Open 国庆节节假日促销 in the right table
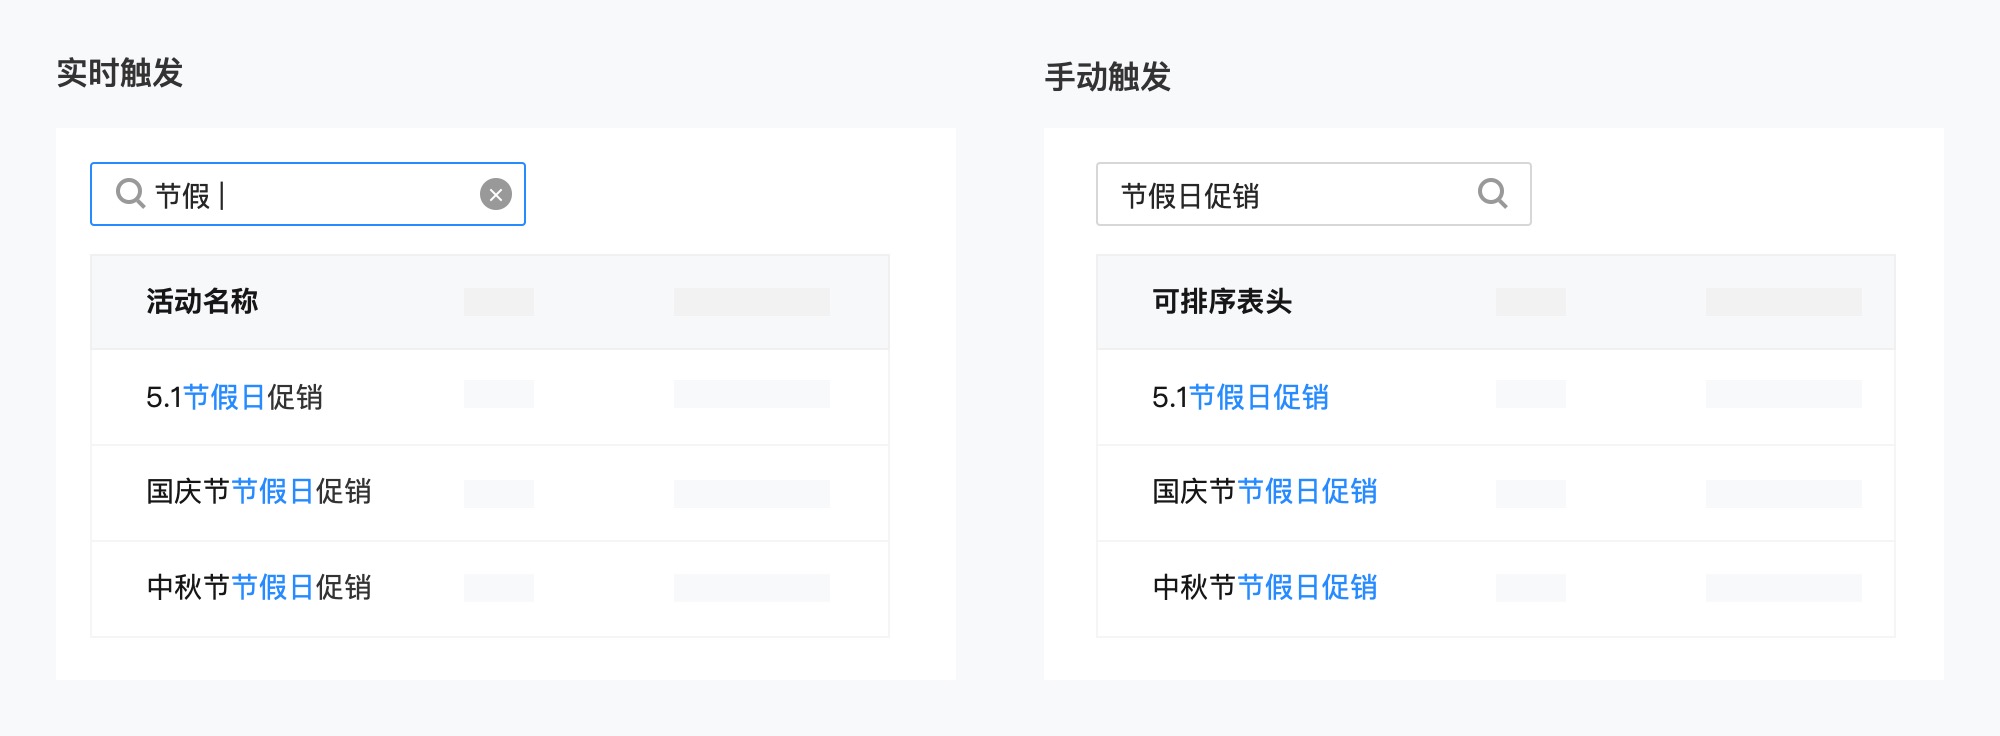This screenshot has width=2000, height=736. click(1264, 492)
